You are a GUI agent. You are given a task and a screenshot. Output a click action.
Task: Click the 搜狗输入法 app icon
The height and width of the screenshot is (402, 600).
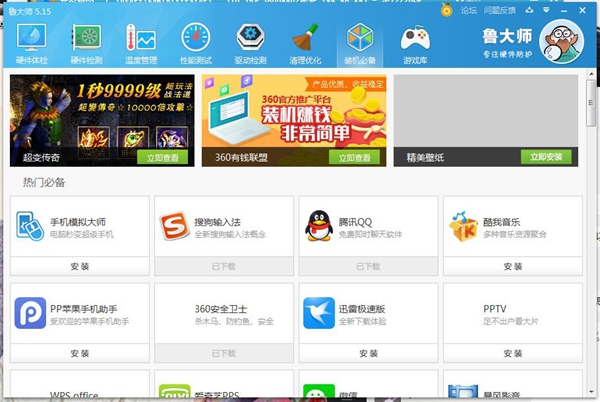(x=174, y=226)
